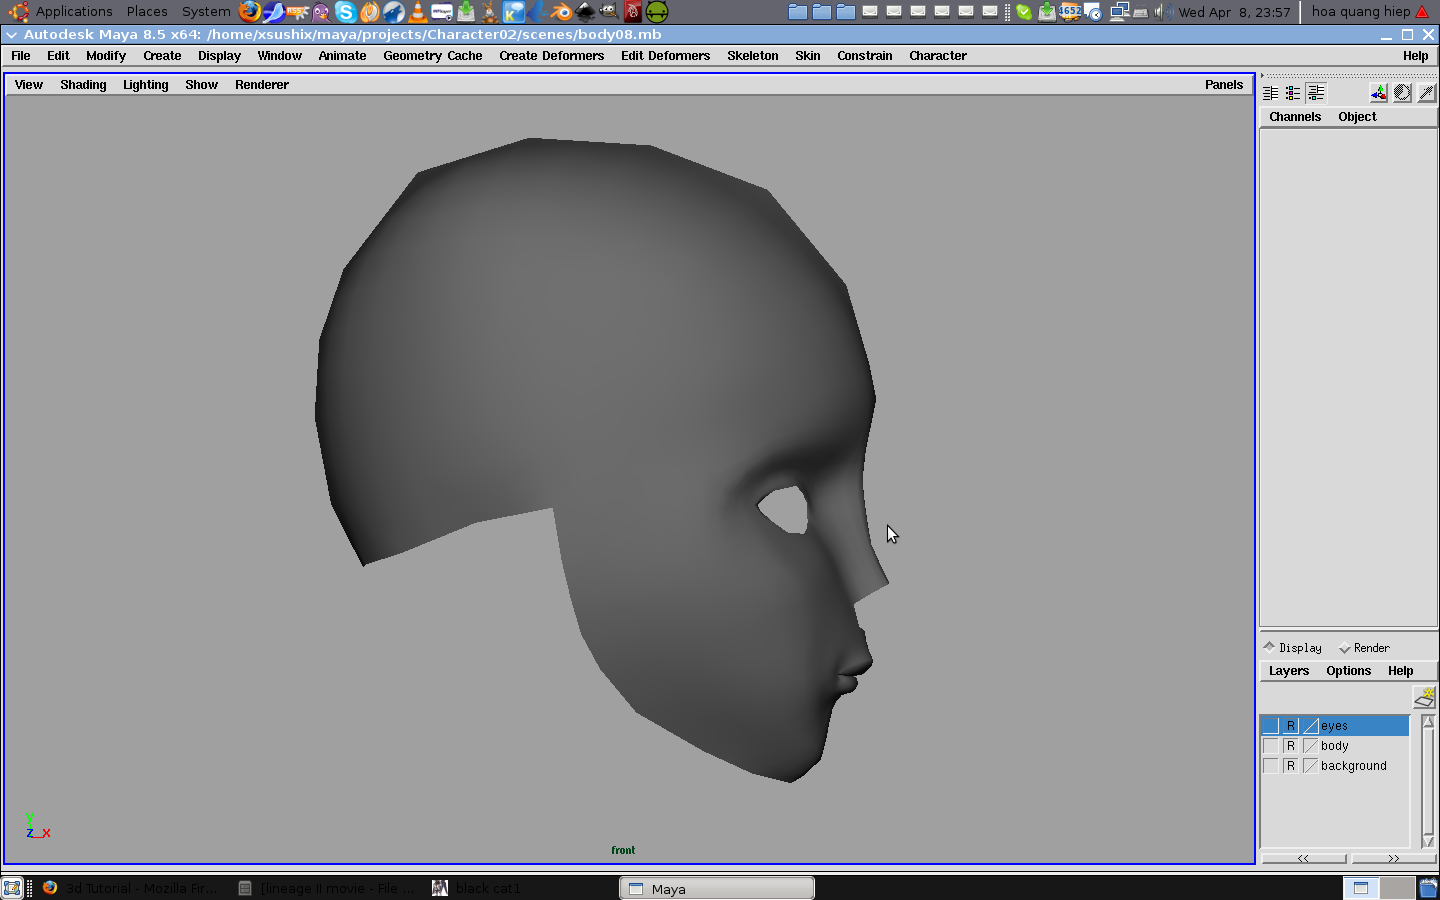Click the color swatch of background layer
Viewport: 1440px width, 900px height.
point(1310,766)
